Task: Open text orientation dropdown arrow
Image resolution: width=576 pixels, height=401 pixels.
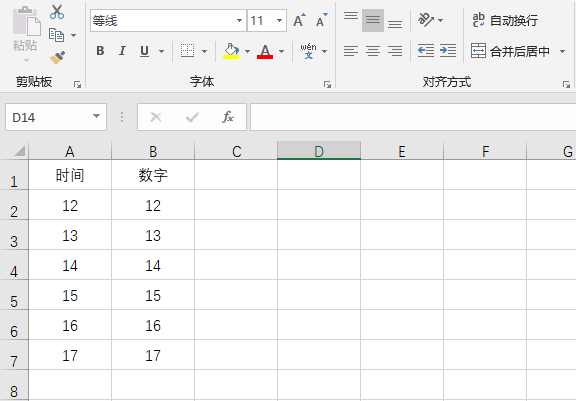Action: click(x=440, y=20)
